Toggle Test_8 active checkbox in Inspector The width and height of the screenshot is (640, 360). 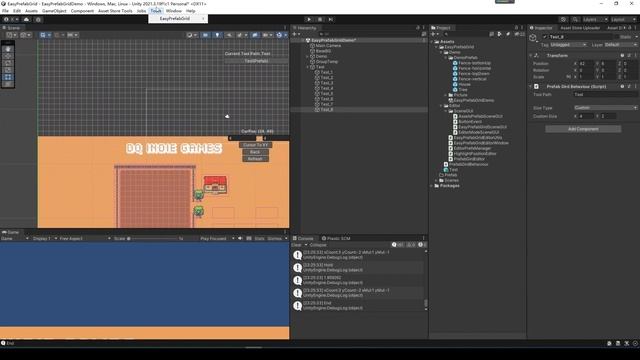544,37
